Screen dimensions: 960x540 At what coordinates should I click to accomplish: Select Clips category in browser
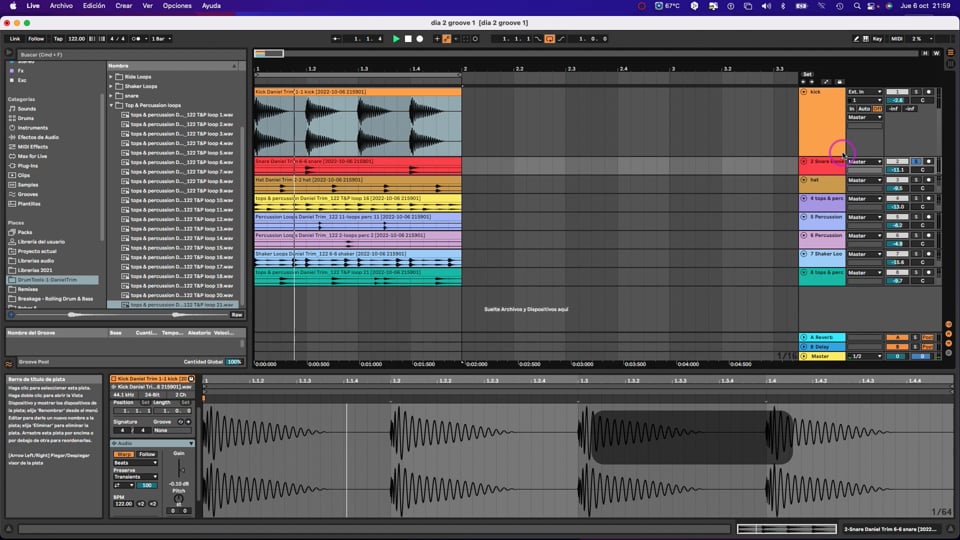coord(23,175)
